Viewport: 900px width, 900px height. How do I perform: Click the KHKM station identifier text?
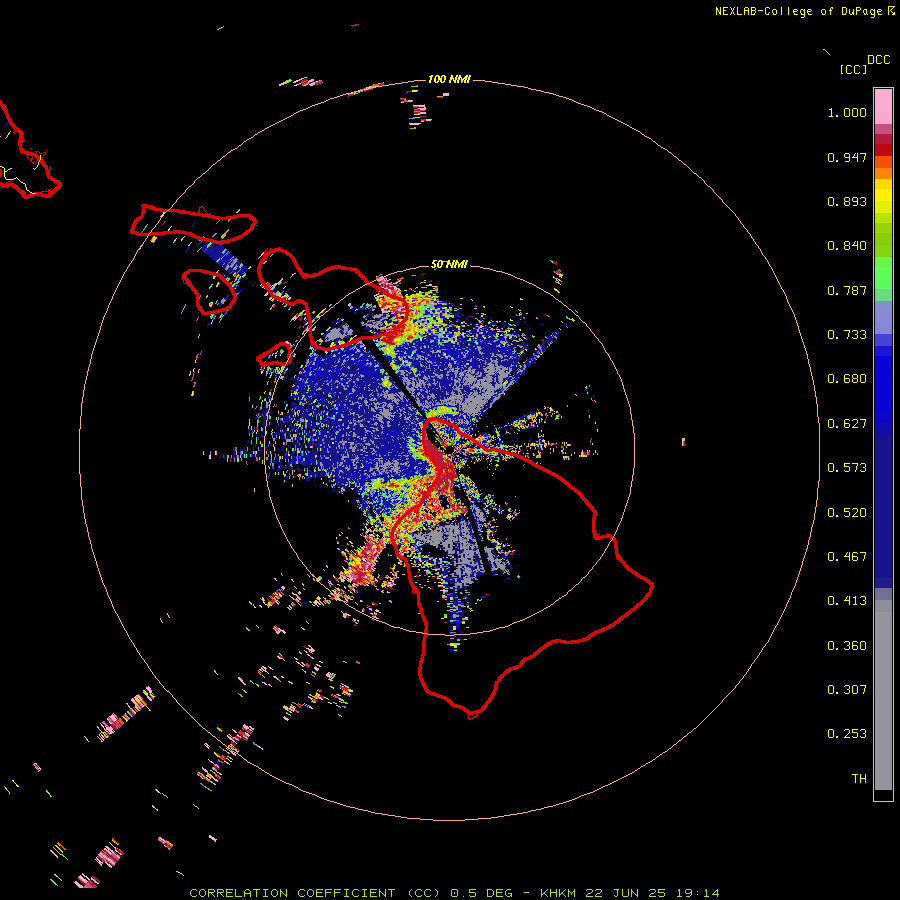pos(560,893)
